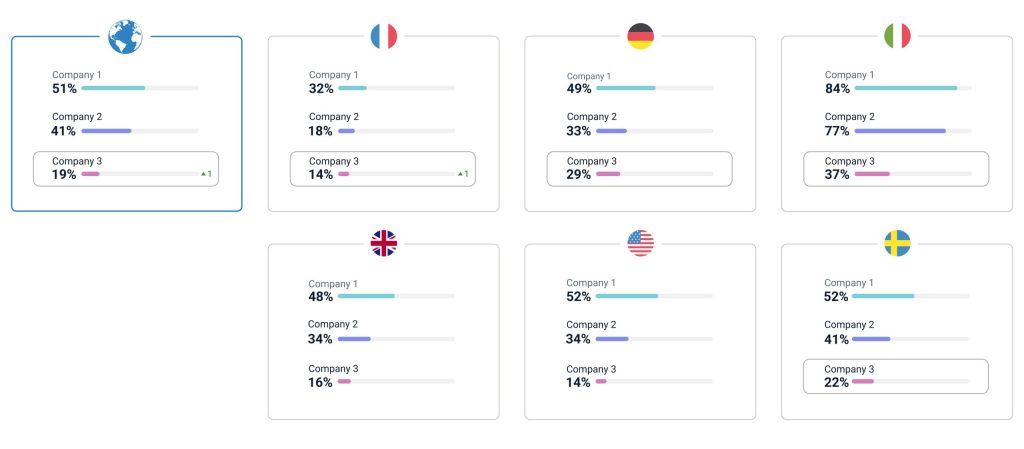Screen dimensions: 1024x449
Task: Click green up arrow in worldwide Company 3
Action: pyautogui.click(x=204, y=174)
